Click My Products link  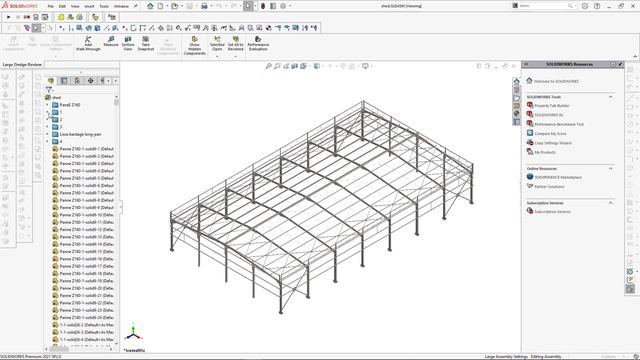point(541,152)
